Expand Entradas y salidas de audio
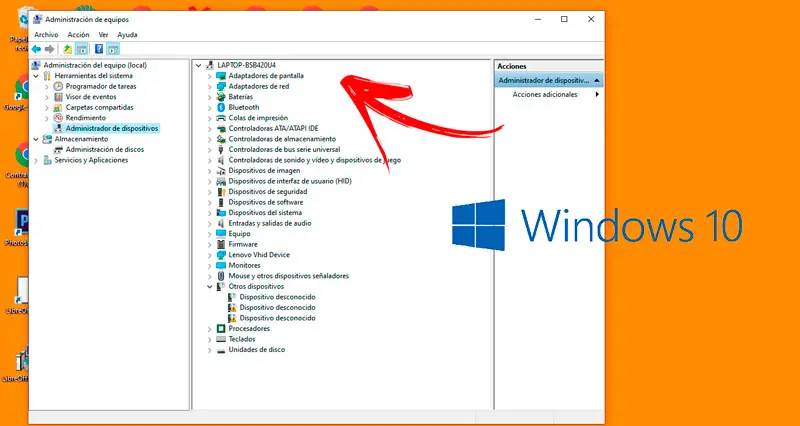 (x=209, y=223)
